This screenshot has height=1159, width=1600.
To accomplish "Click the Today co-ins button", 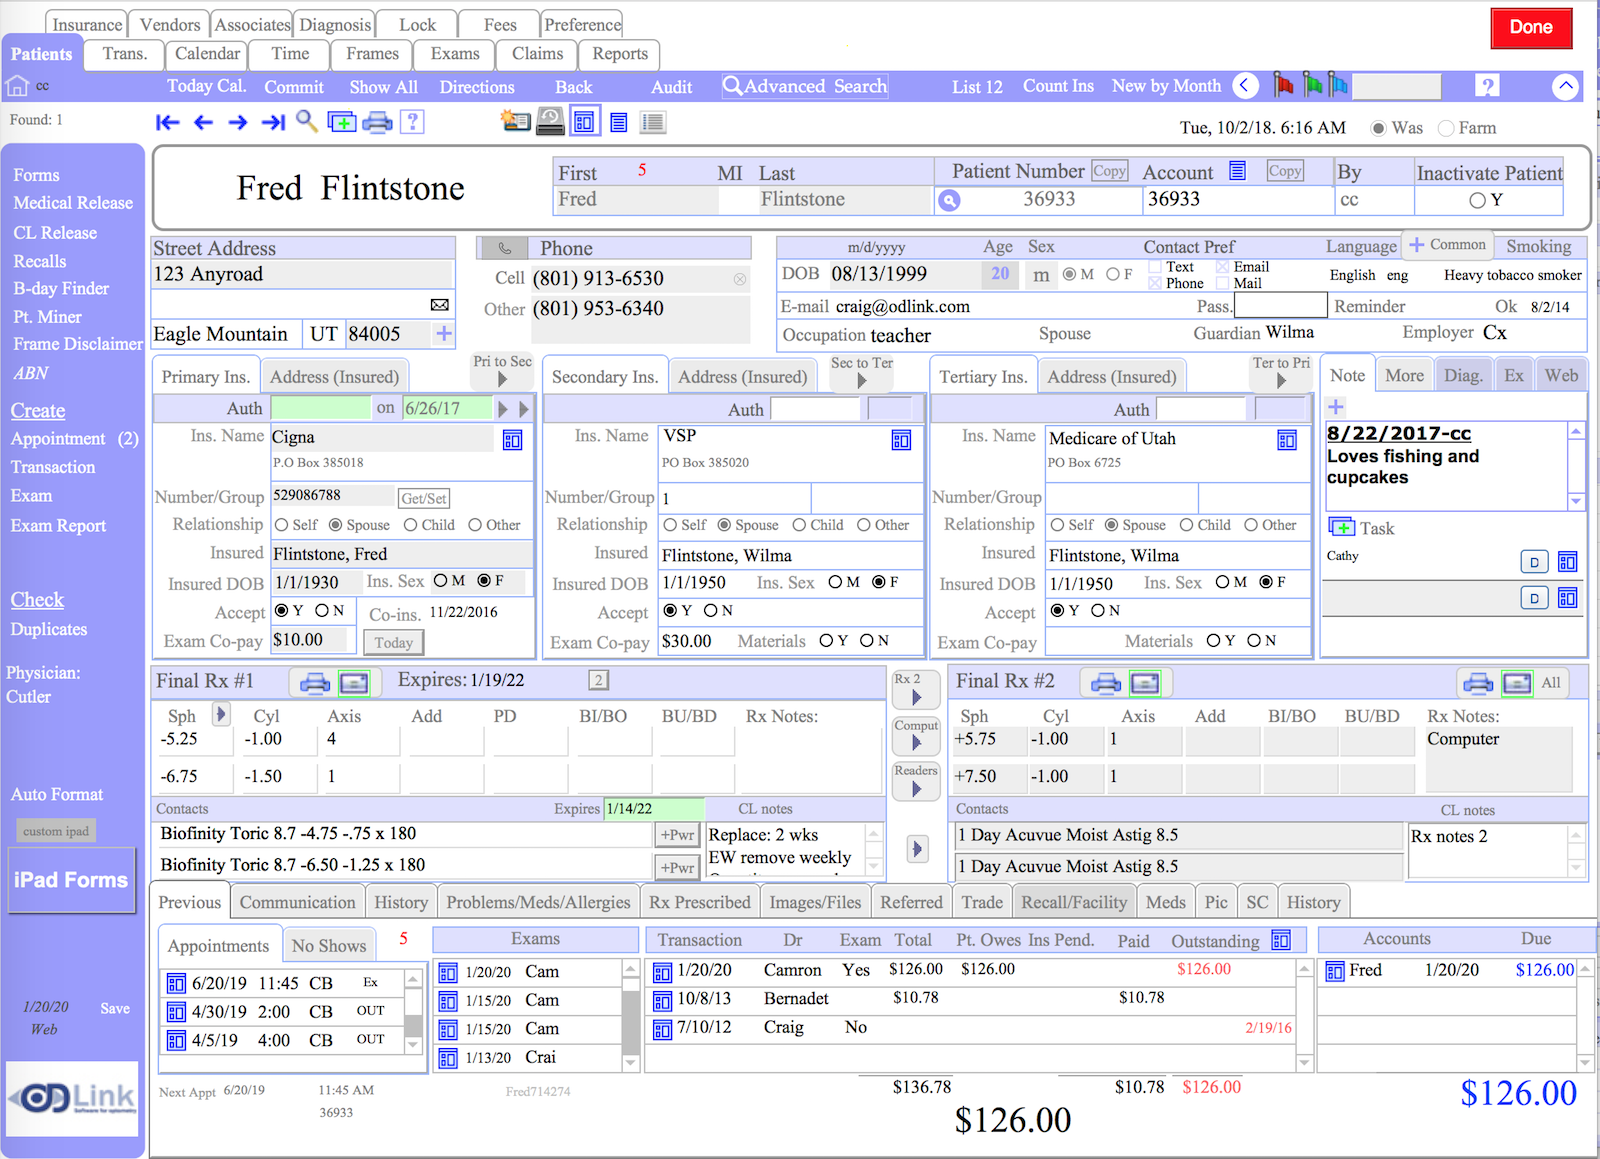I will coord(394,643).
